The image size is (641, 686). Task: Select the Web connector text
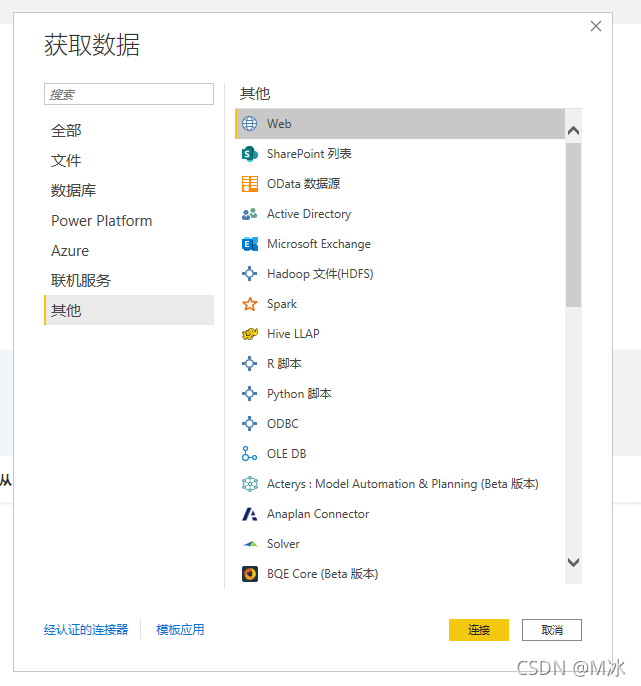(279, 124)
